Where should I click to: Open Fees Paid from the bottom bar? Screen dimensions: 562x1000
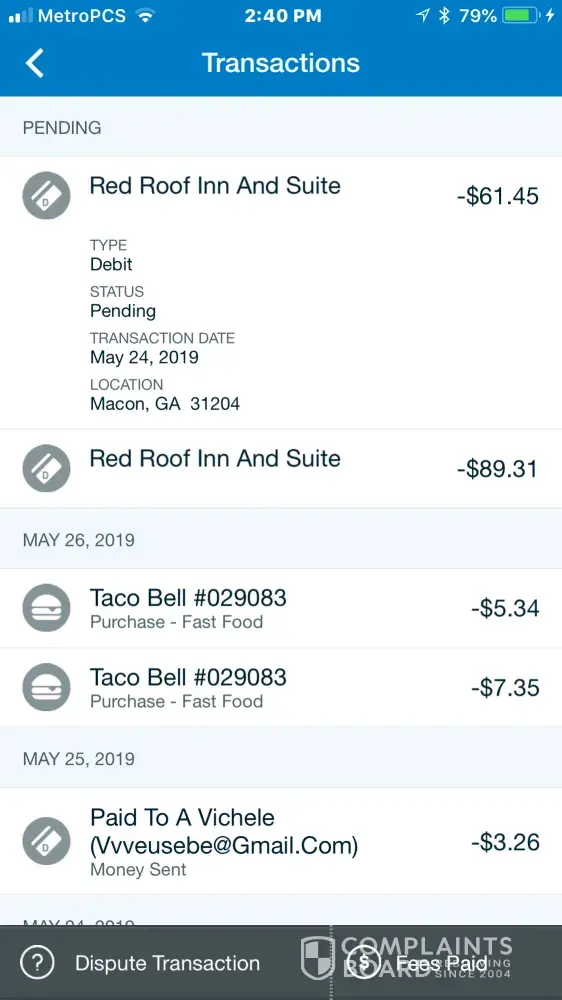pos(441,963)
